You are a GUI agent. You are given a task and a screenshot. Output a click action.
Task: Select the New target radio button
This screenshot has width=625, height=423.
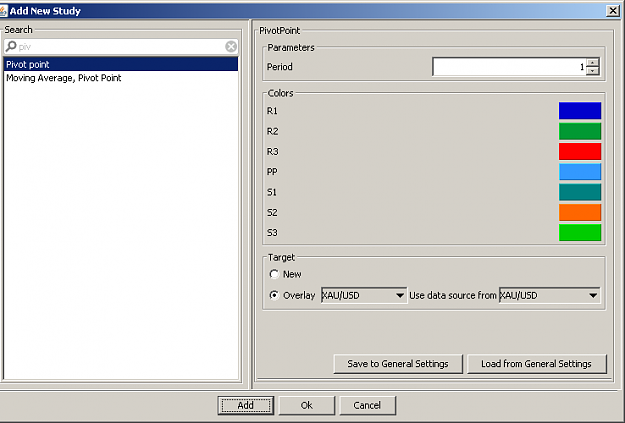(x=274, y=274)
